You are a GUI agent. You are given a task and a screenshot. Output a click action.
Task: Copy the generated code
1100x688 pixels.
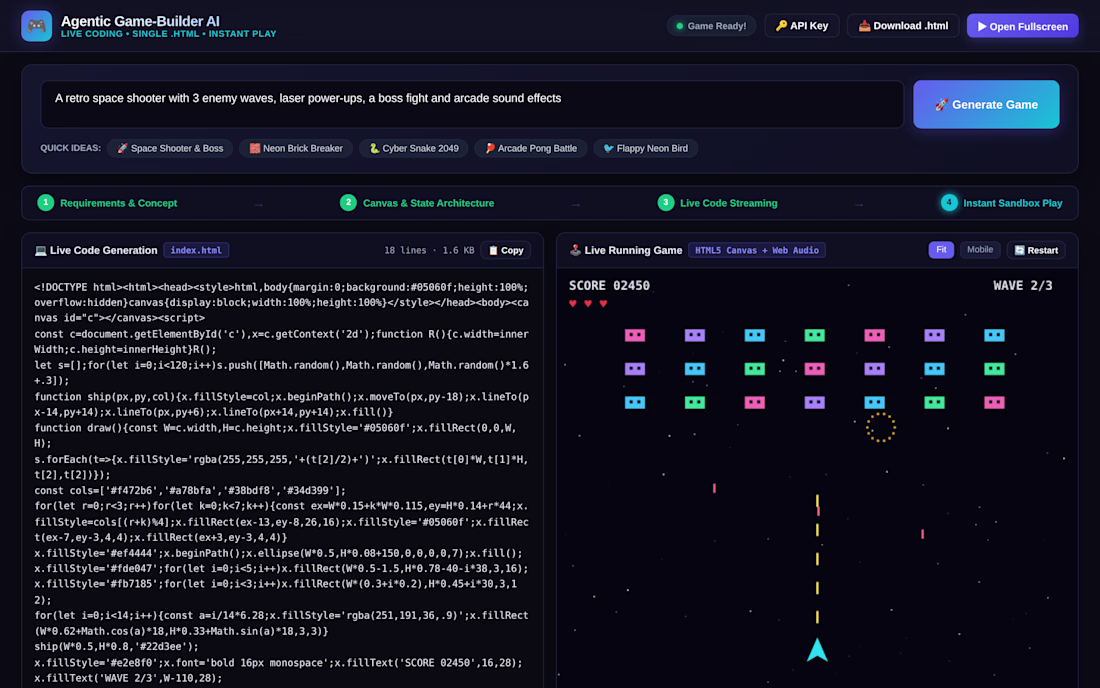(x=506, y=250)
